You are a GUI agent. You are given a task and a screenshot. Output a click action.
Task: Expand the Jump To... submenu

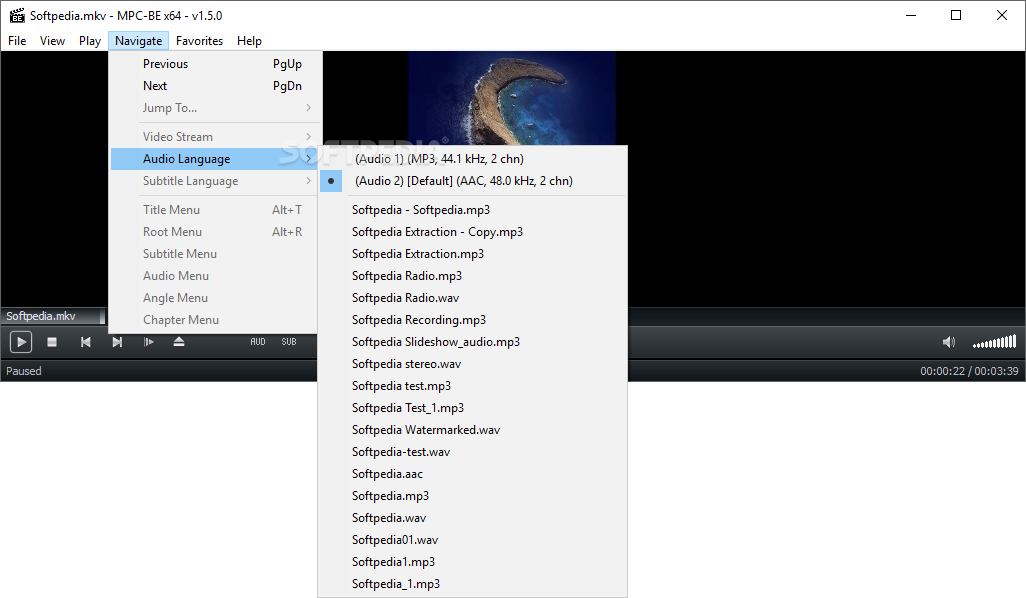[x=216, y=108]
